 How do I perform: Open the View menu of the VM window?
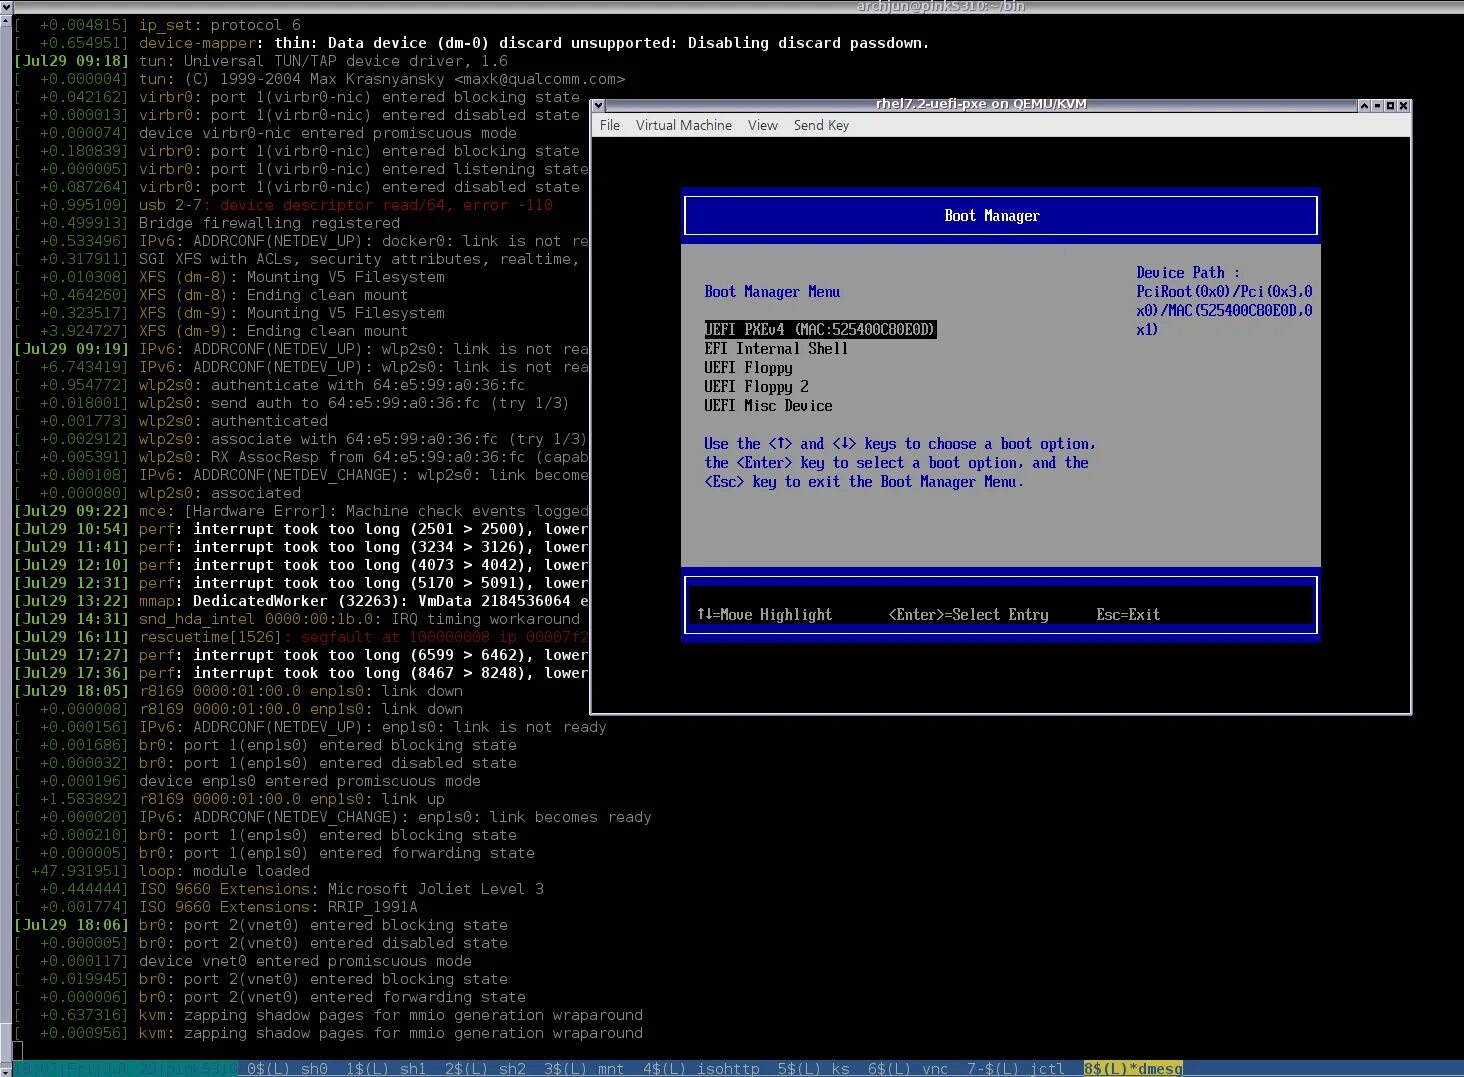762,125
